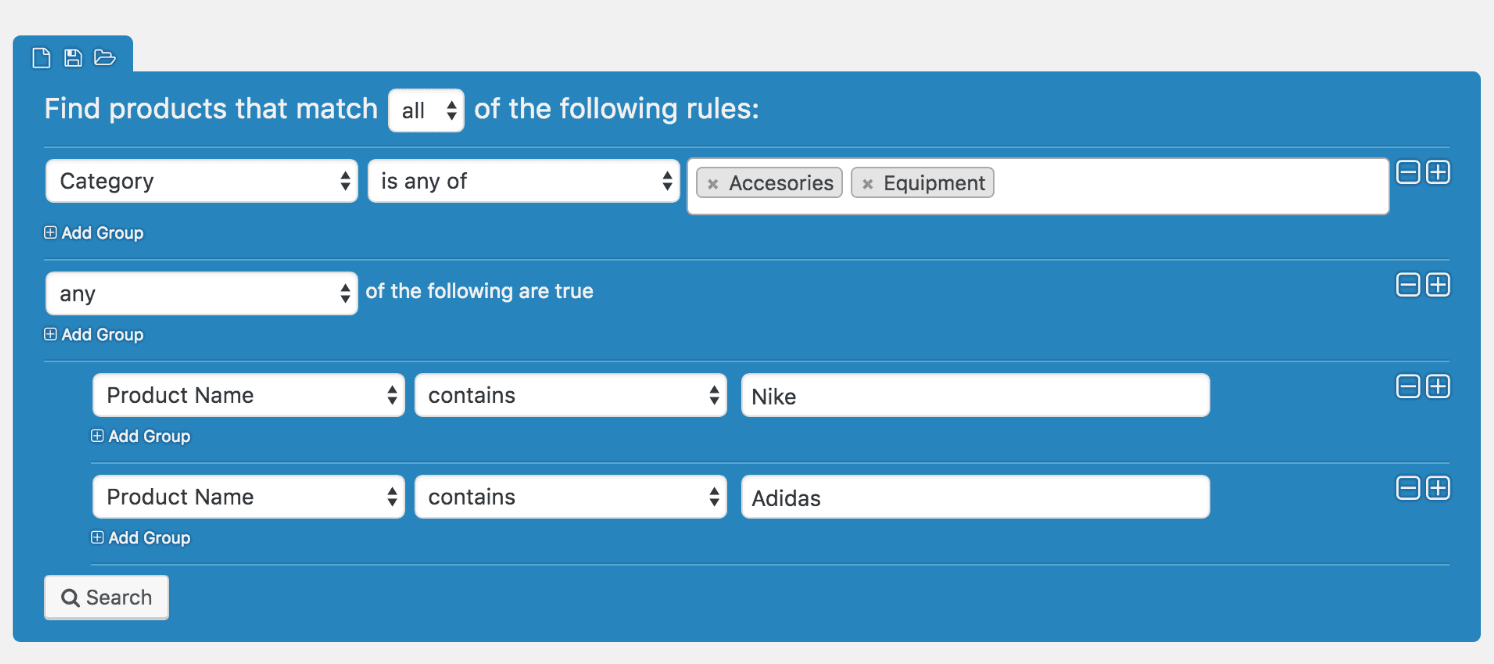Open the 'contains' operator dropdown for Nike

pos(571,395)
